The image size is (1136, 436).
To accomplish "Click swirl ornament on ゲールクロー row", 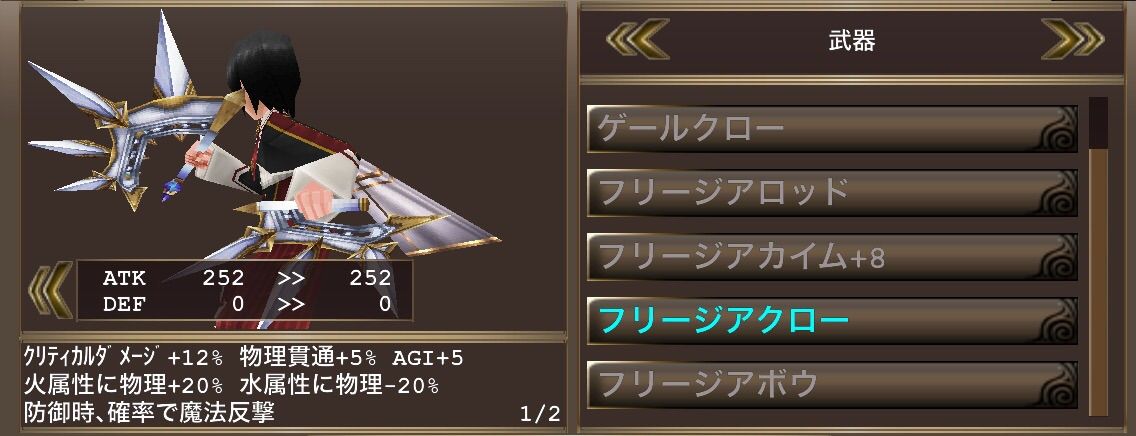I will click(x=1055, y=130).
